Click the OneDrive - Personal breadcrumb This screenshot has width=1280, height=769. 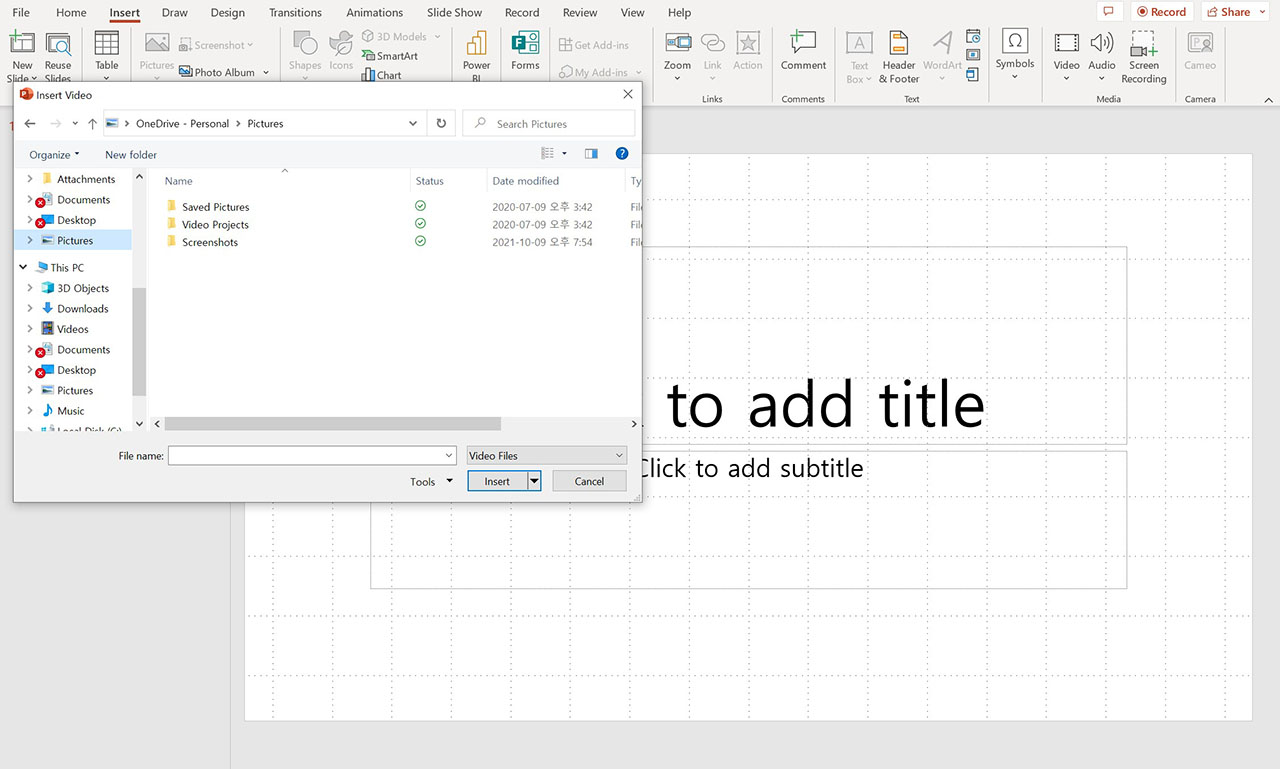(x=182, y=124)
